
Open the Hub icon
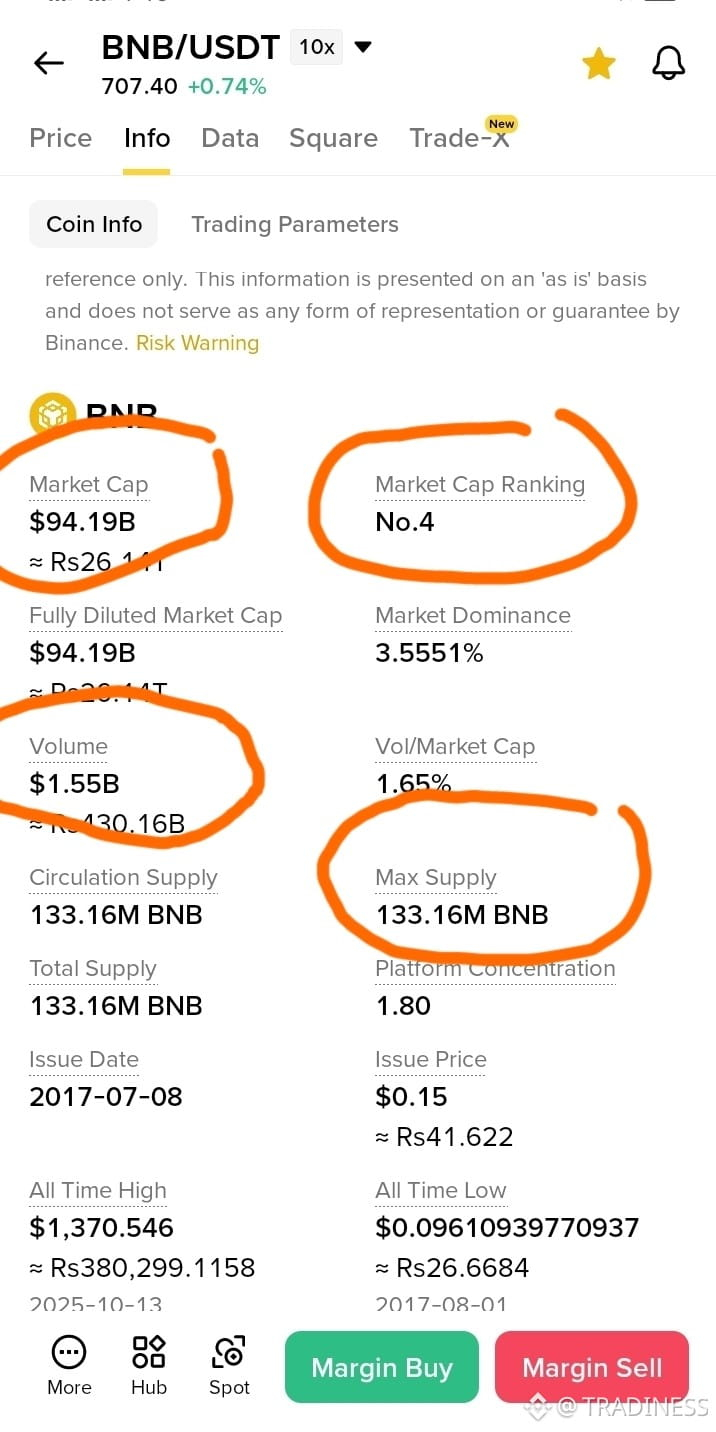tap(149, 1352)
